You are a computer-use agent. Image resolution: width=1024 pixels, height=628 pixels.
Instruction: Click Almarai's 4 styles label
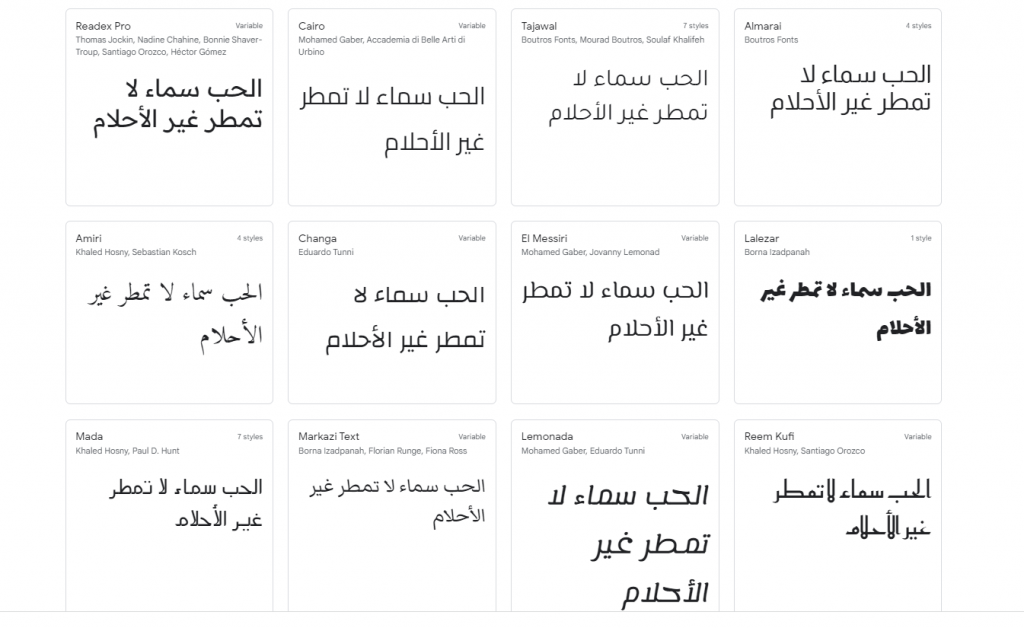click(x=918, y=25)
